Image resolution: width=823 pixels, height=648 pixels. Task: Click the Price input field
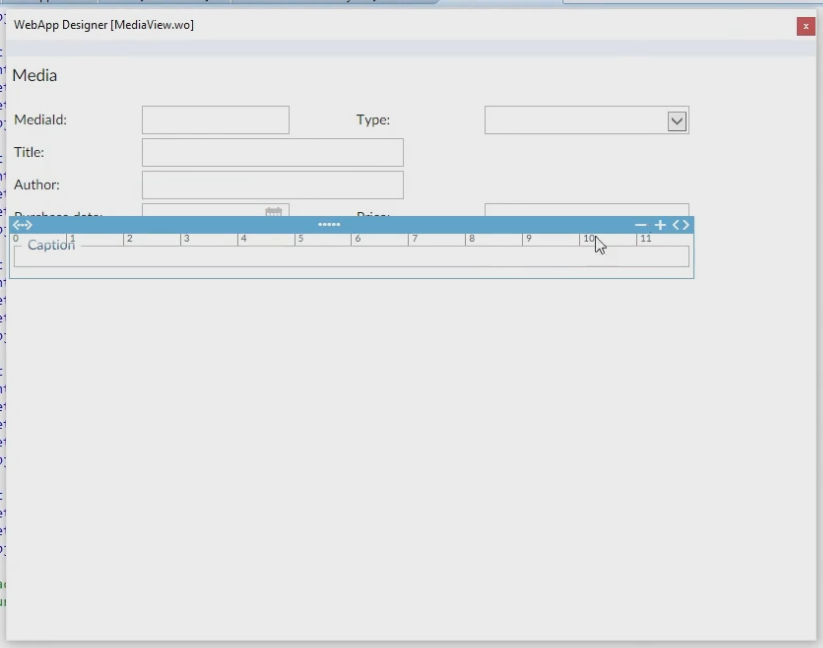click(586, 210)
